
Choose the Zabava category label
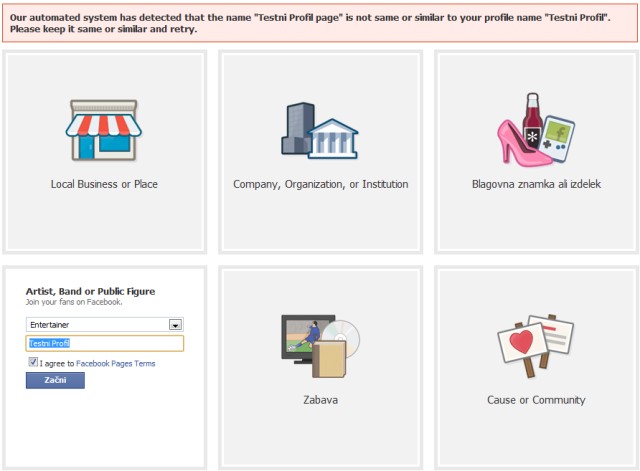coord(320,400)
